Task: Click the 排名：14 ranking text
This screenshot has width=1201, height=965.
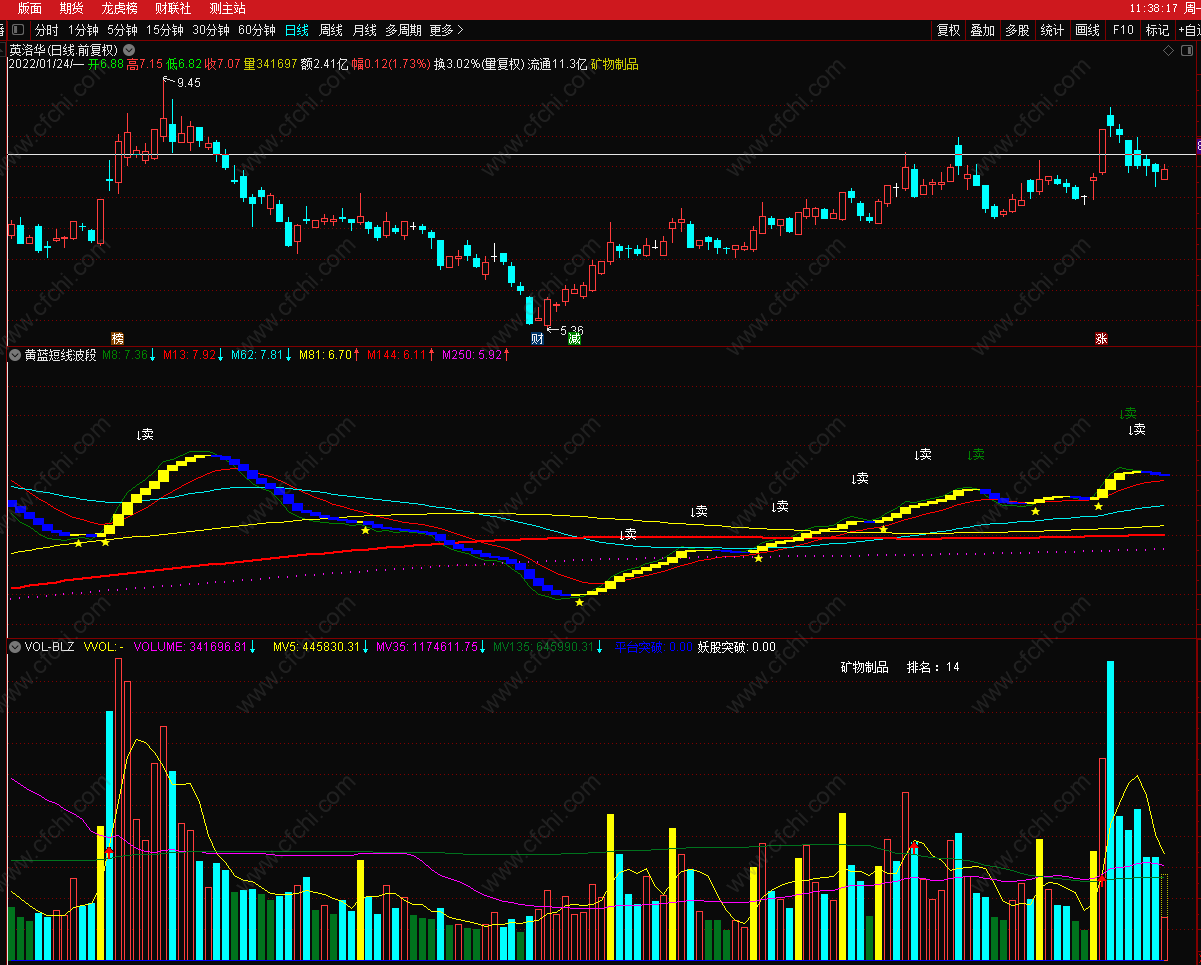Action: point(933,667)
